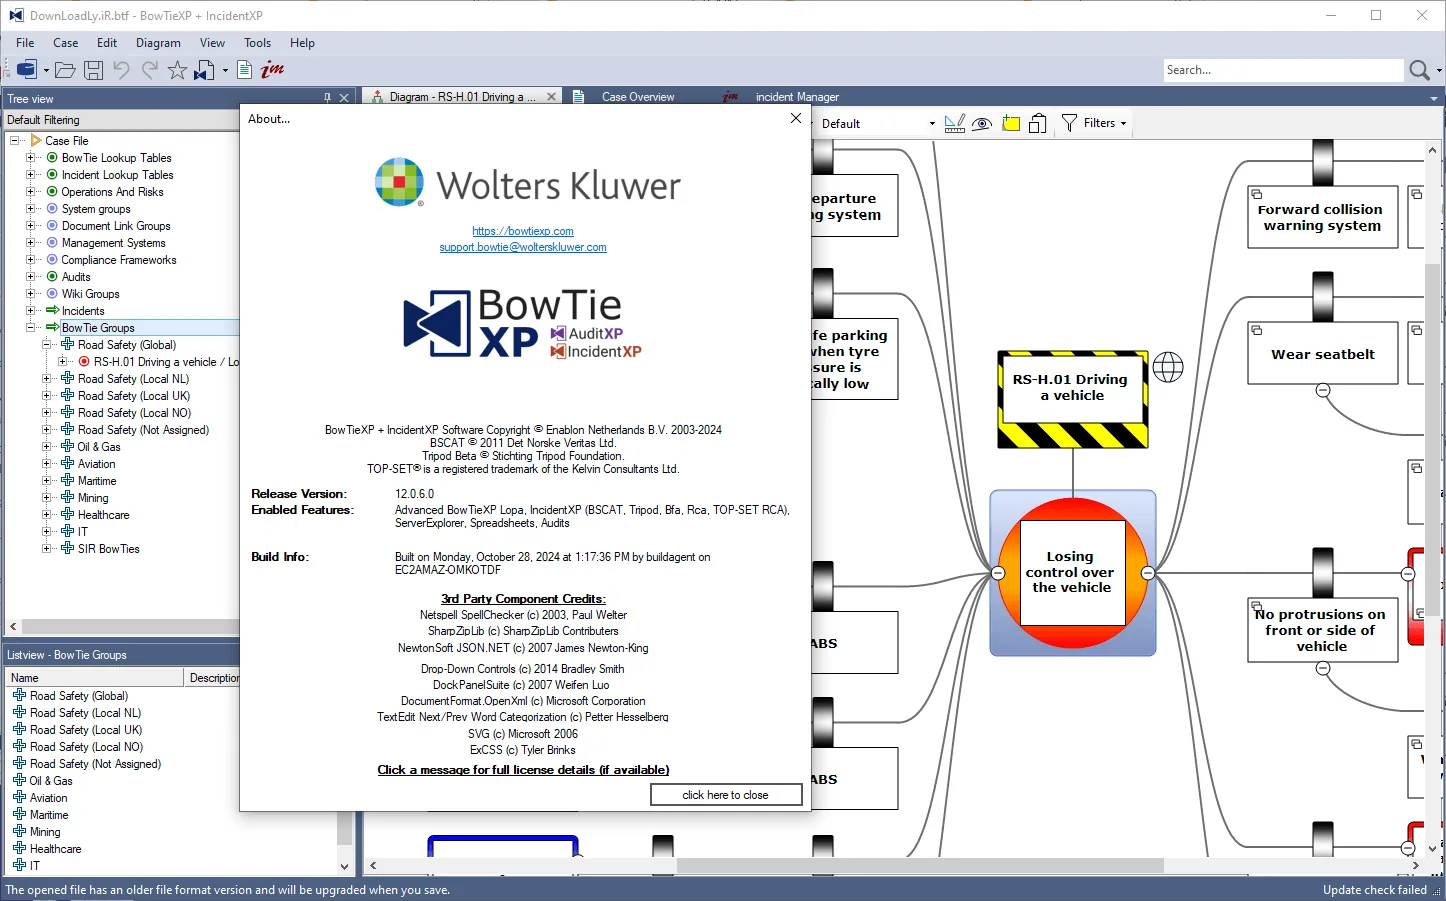Click the globe icon beside the hazard box
The image size is (1446, 901).
(x=1168, y=367)
